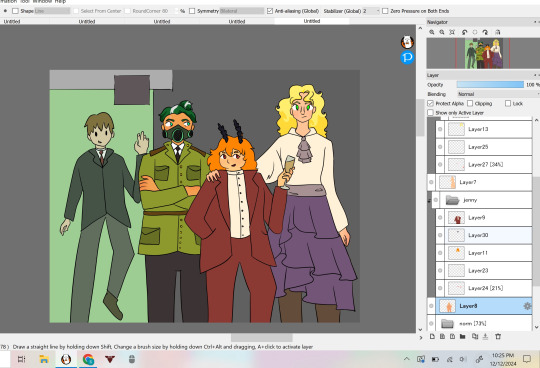Uncheck Protect Alpha

click(430, 103)
